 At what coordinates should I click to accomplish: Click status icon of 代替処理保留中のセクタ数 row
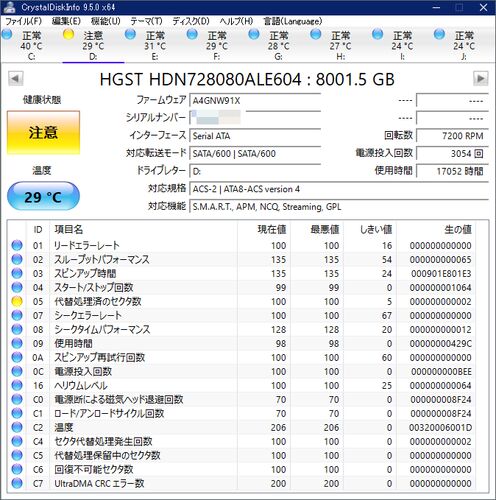17,455
